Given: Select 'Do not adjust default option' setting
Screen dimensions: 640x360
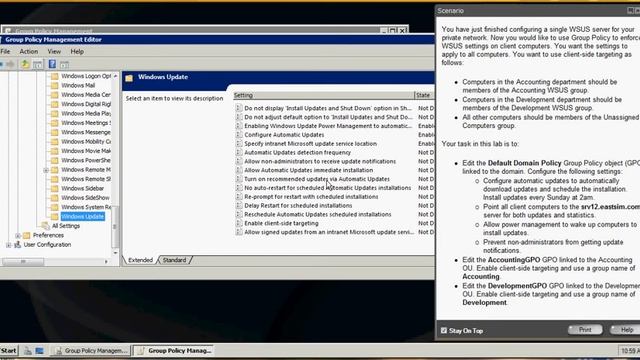Looking at the screenshot, I should tap(329, 117).
